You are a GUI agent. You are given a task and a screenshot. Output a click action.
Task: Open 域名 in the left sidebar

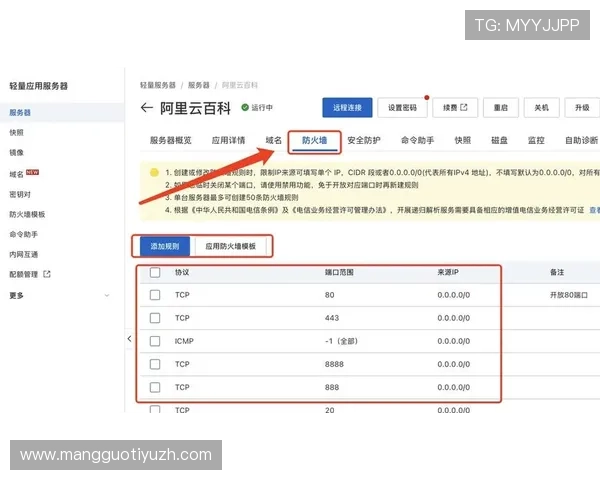click(x=16, y=174)
